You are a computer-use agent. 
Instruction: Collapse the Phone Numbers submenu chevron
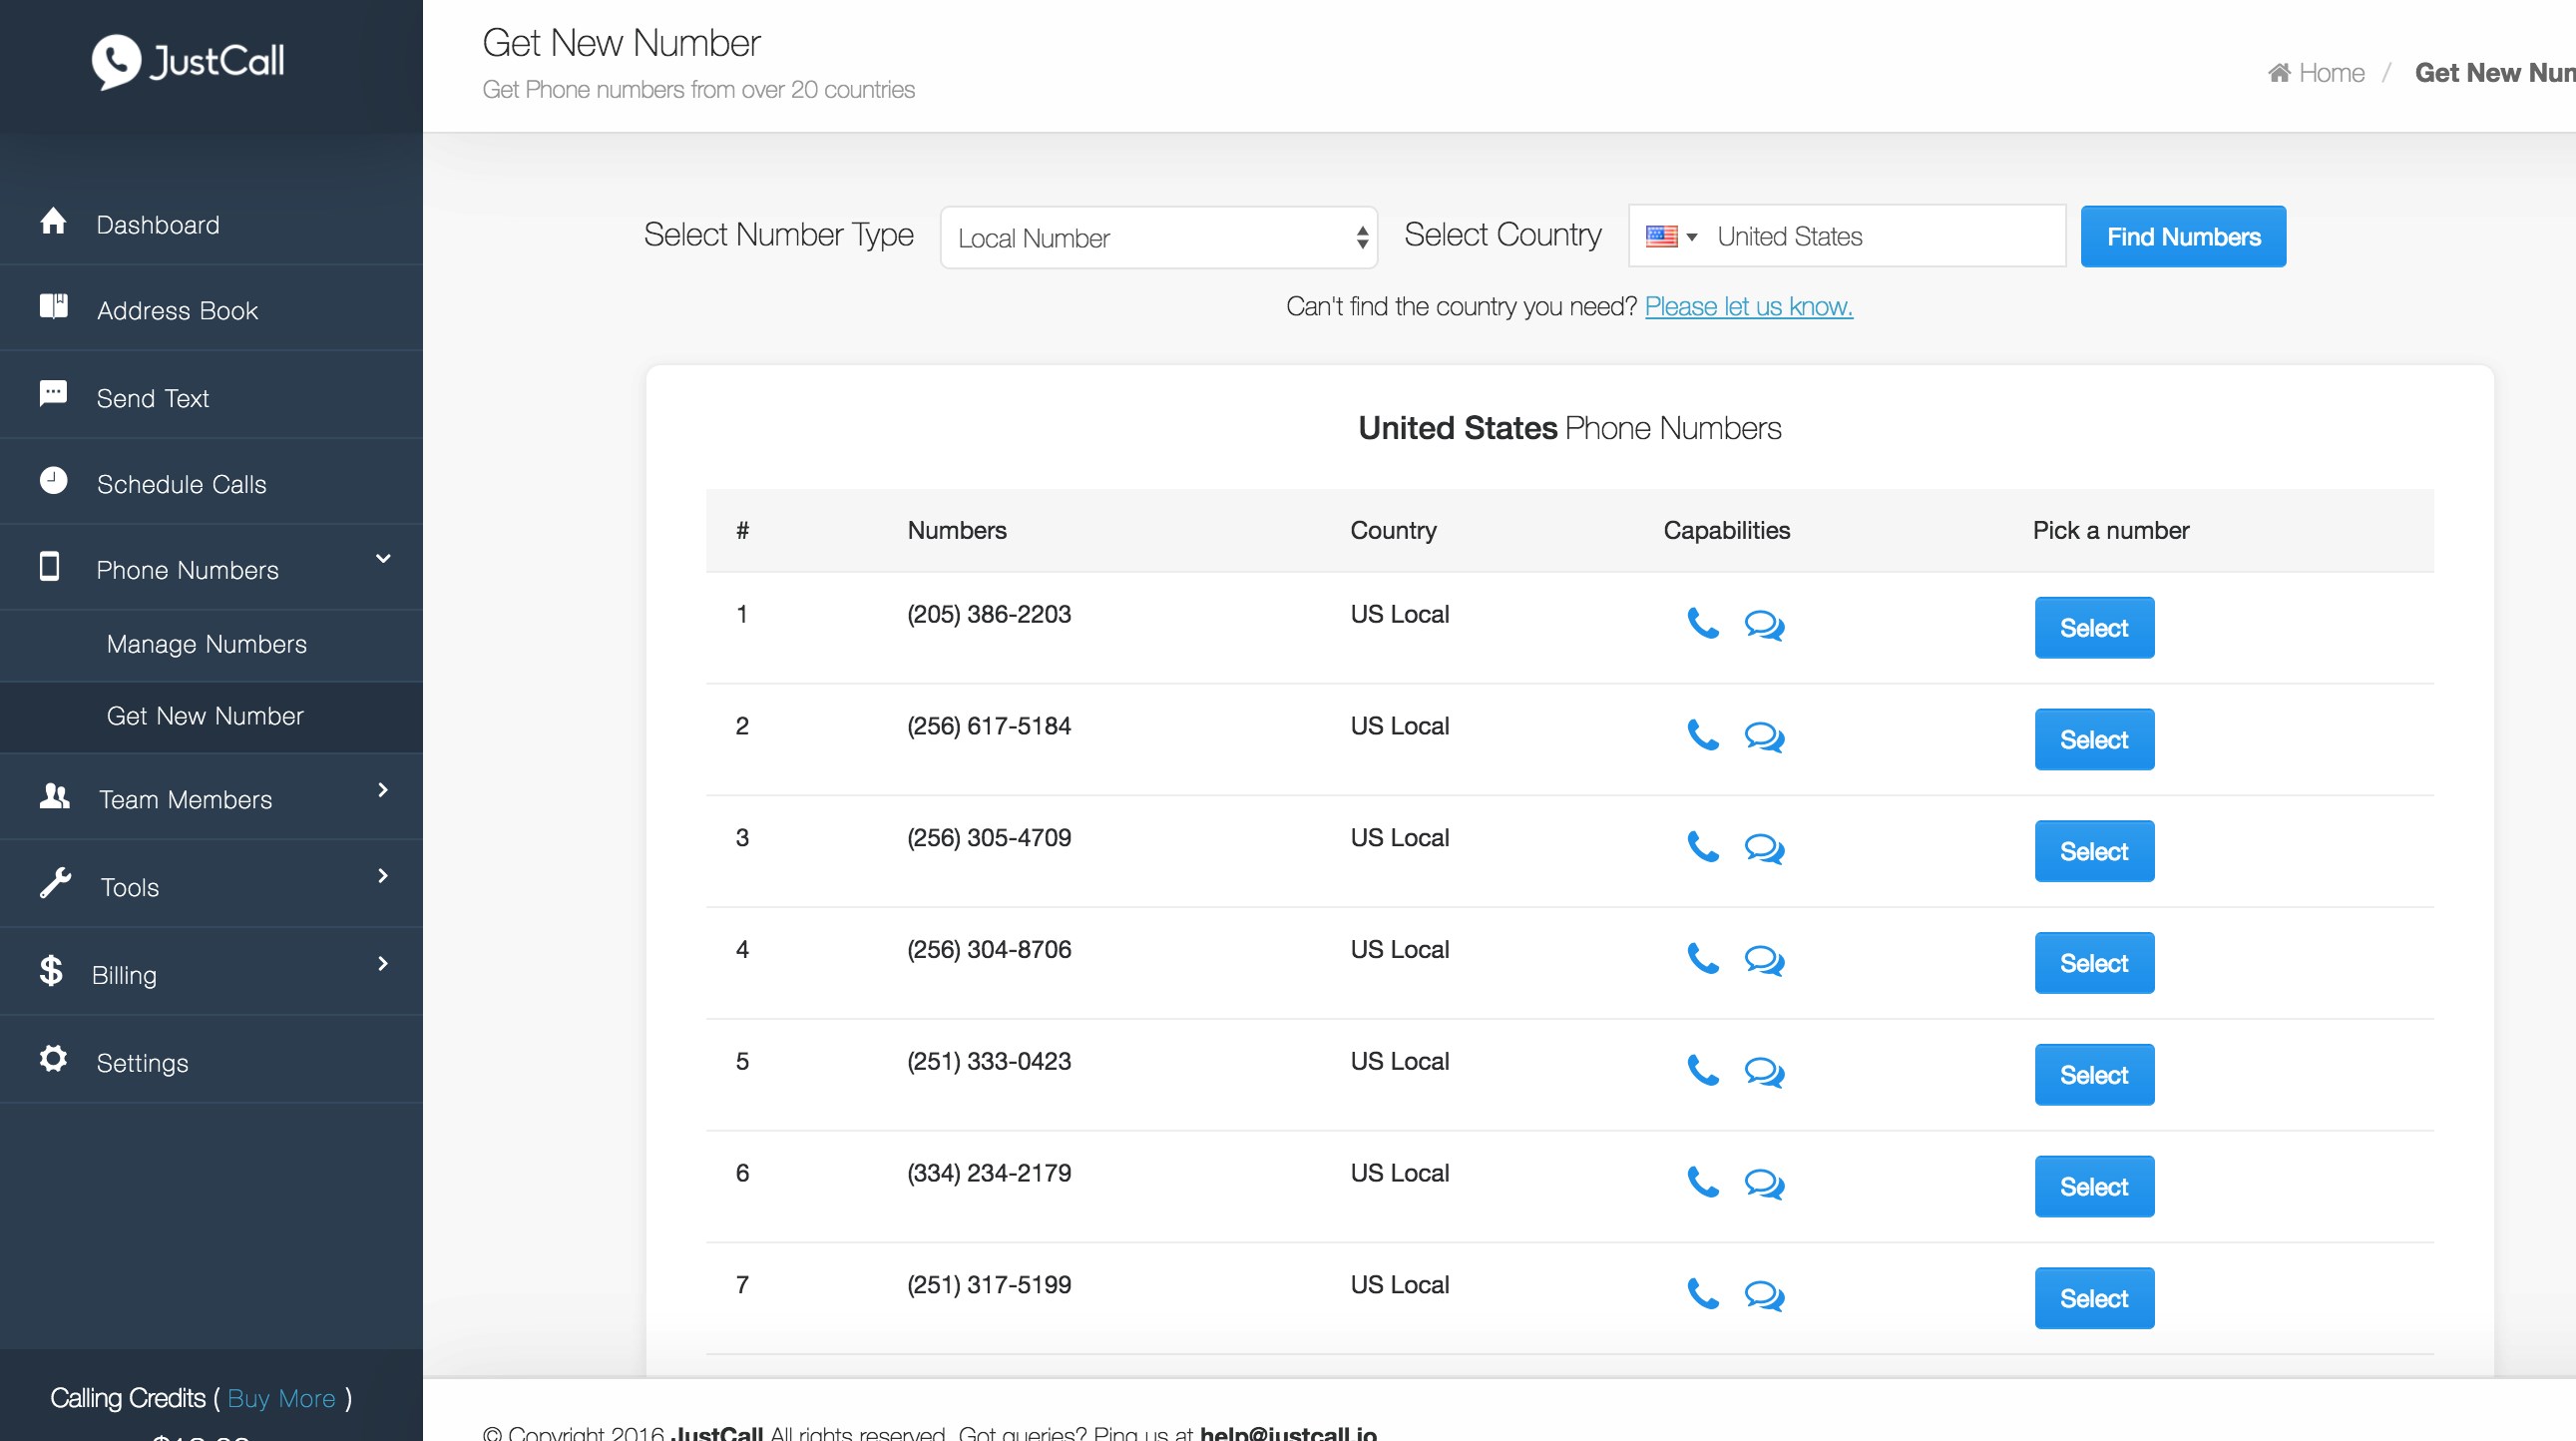click(x=382, y=559)
